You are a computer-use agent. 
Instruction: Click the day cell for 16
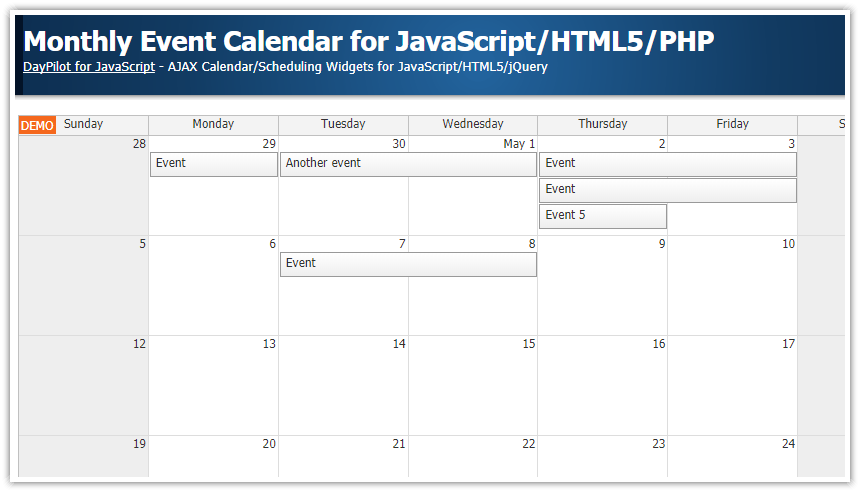[603, 390]
